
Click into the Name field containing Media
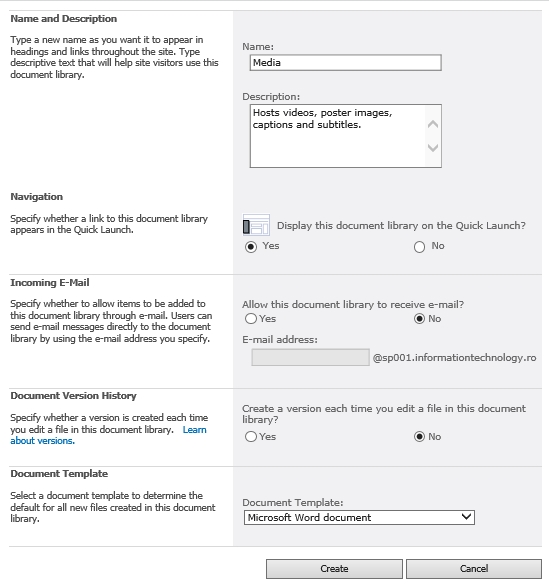pyautogui.click(x=346, y=62)
